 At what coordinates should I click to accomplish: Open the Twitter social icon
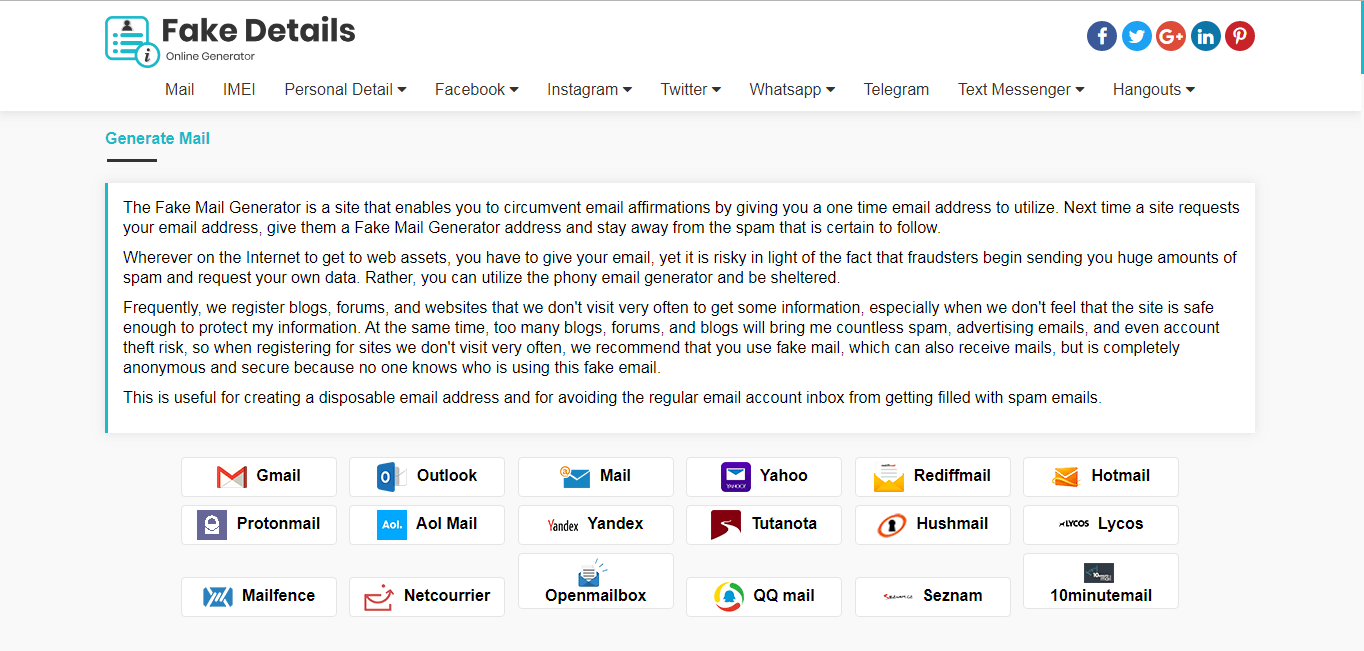coord(1136,37)
